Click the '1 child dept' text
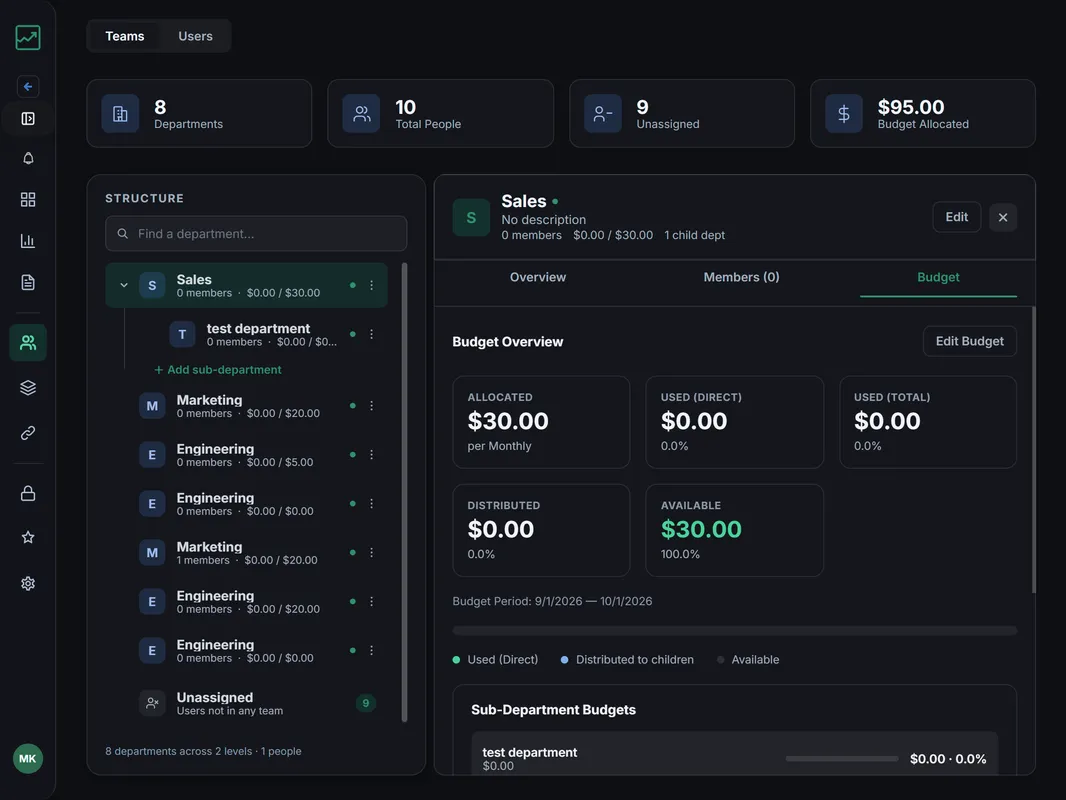The height and width of the screenshot is (800, 1066). coord(694,235)
